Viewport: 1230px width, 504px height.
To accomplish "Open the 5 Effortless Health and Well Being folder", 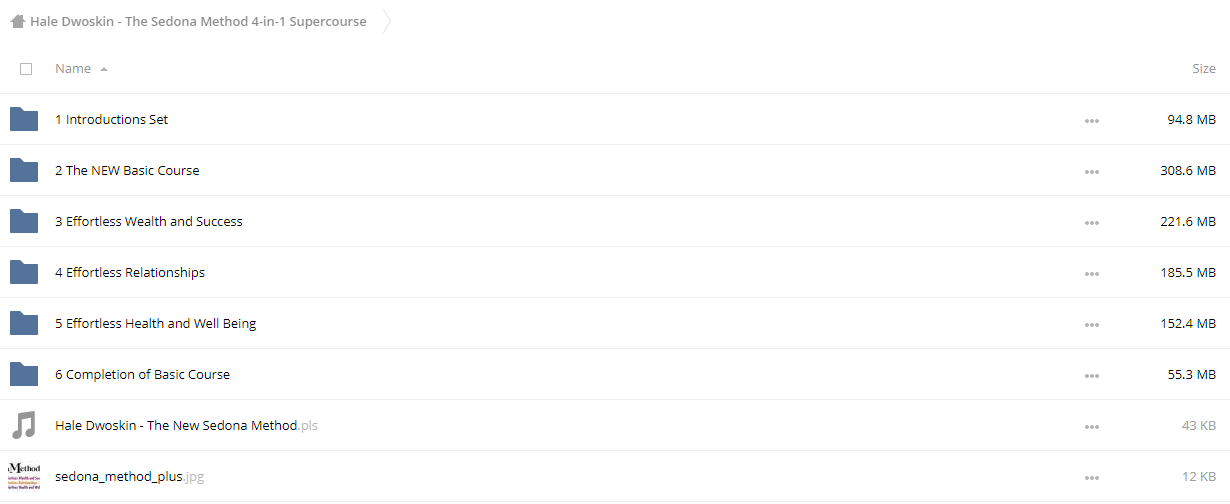I will tap(156, 324).
